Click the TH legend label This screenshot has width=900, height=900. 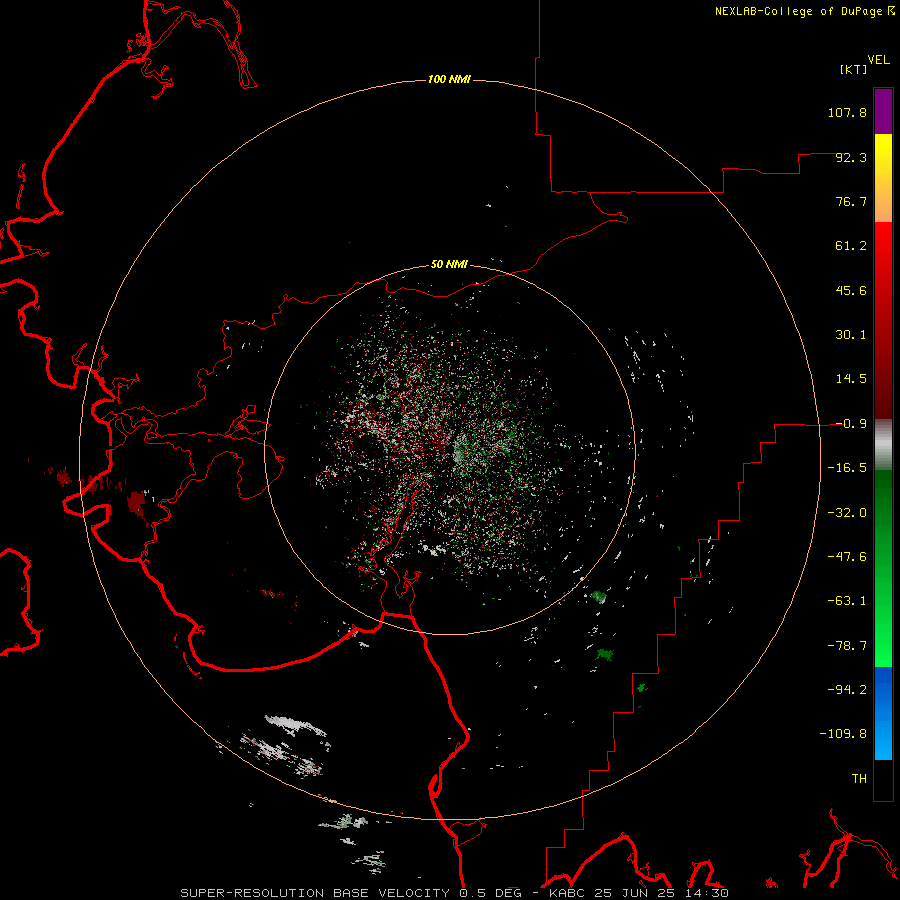point(859,778)
